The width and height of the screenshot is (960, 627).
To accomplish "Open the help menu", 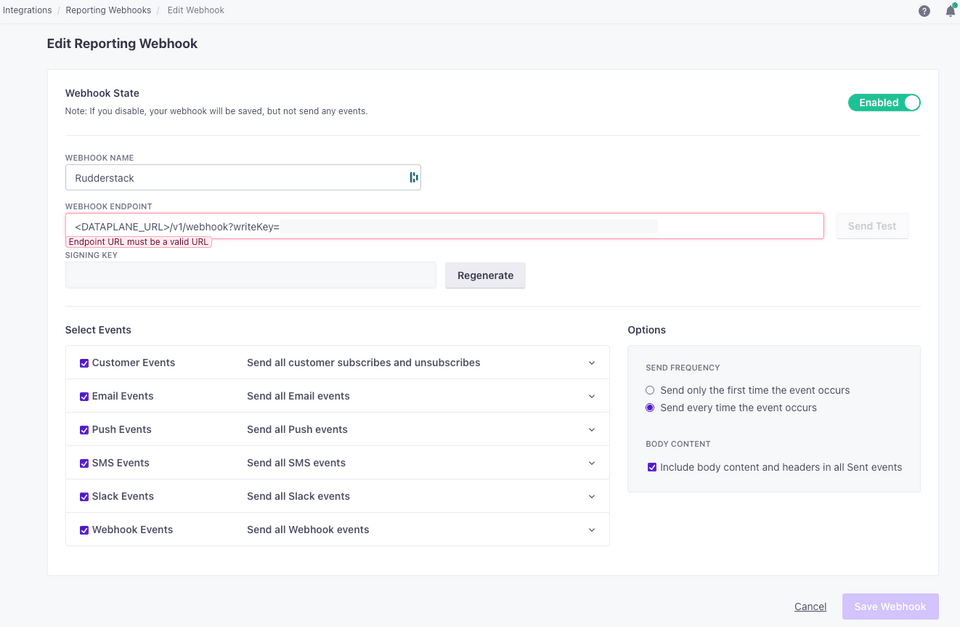I will click(x=923, y=11).
